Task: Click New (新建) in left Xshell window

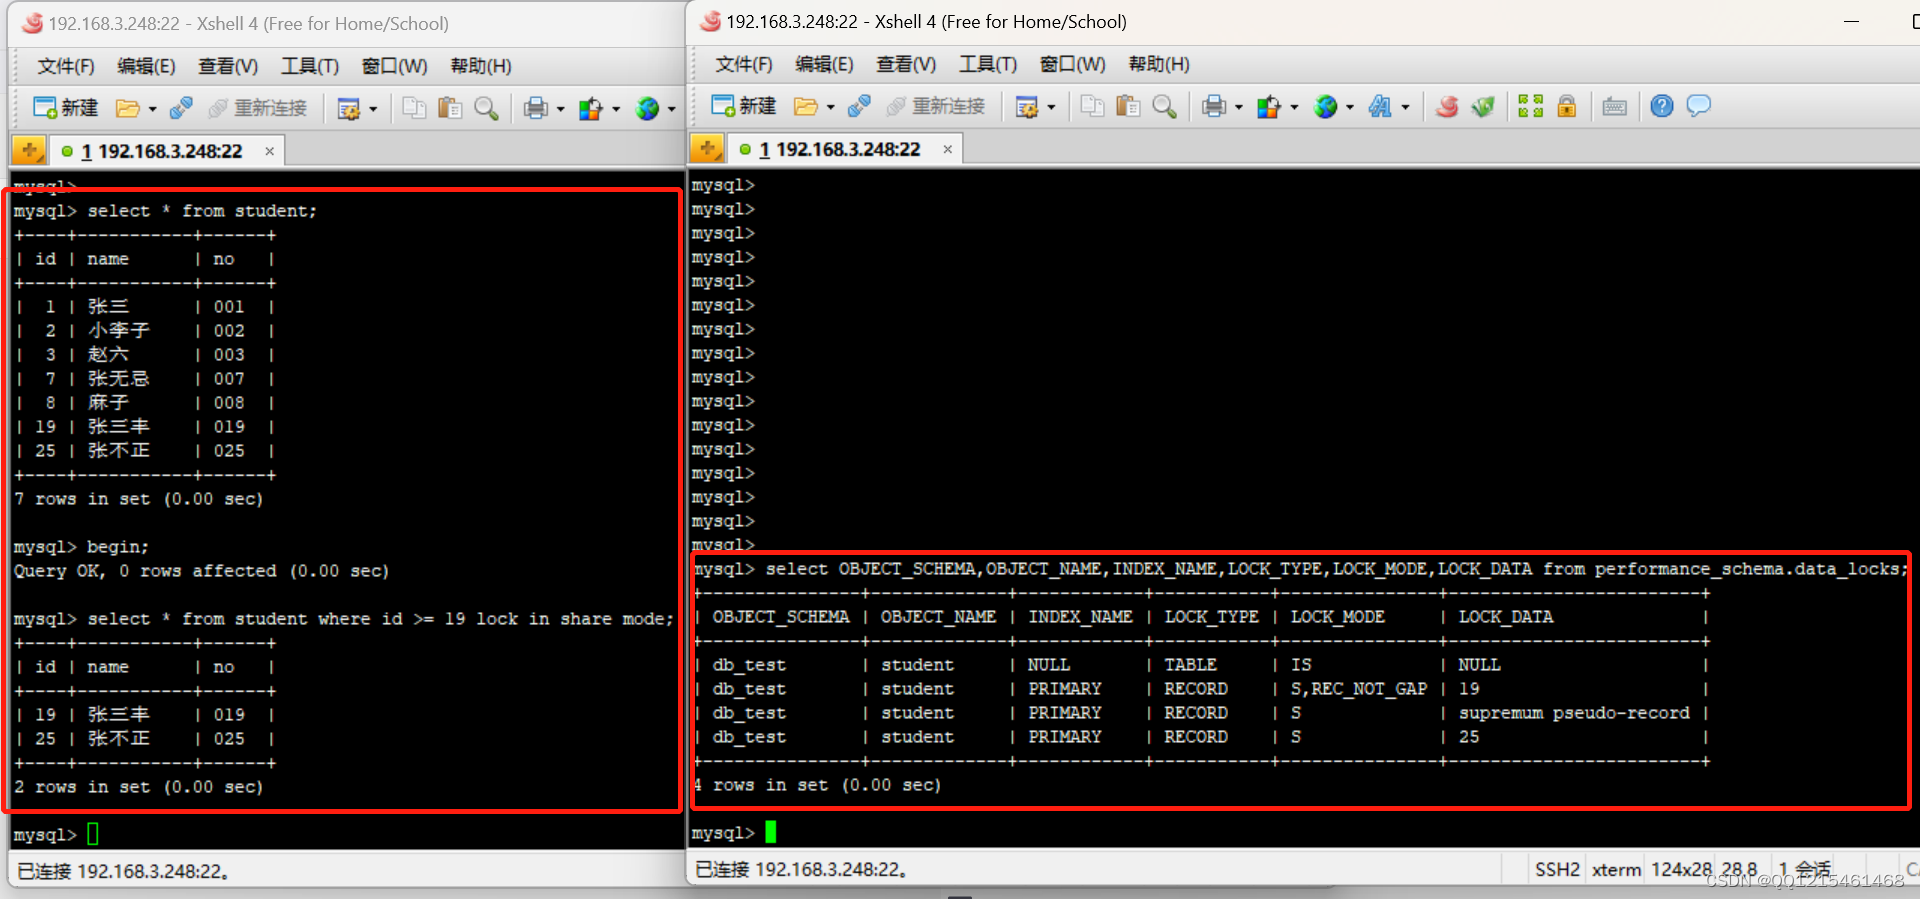Action: tap(65, 108)
